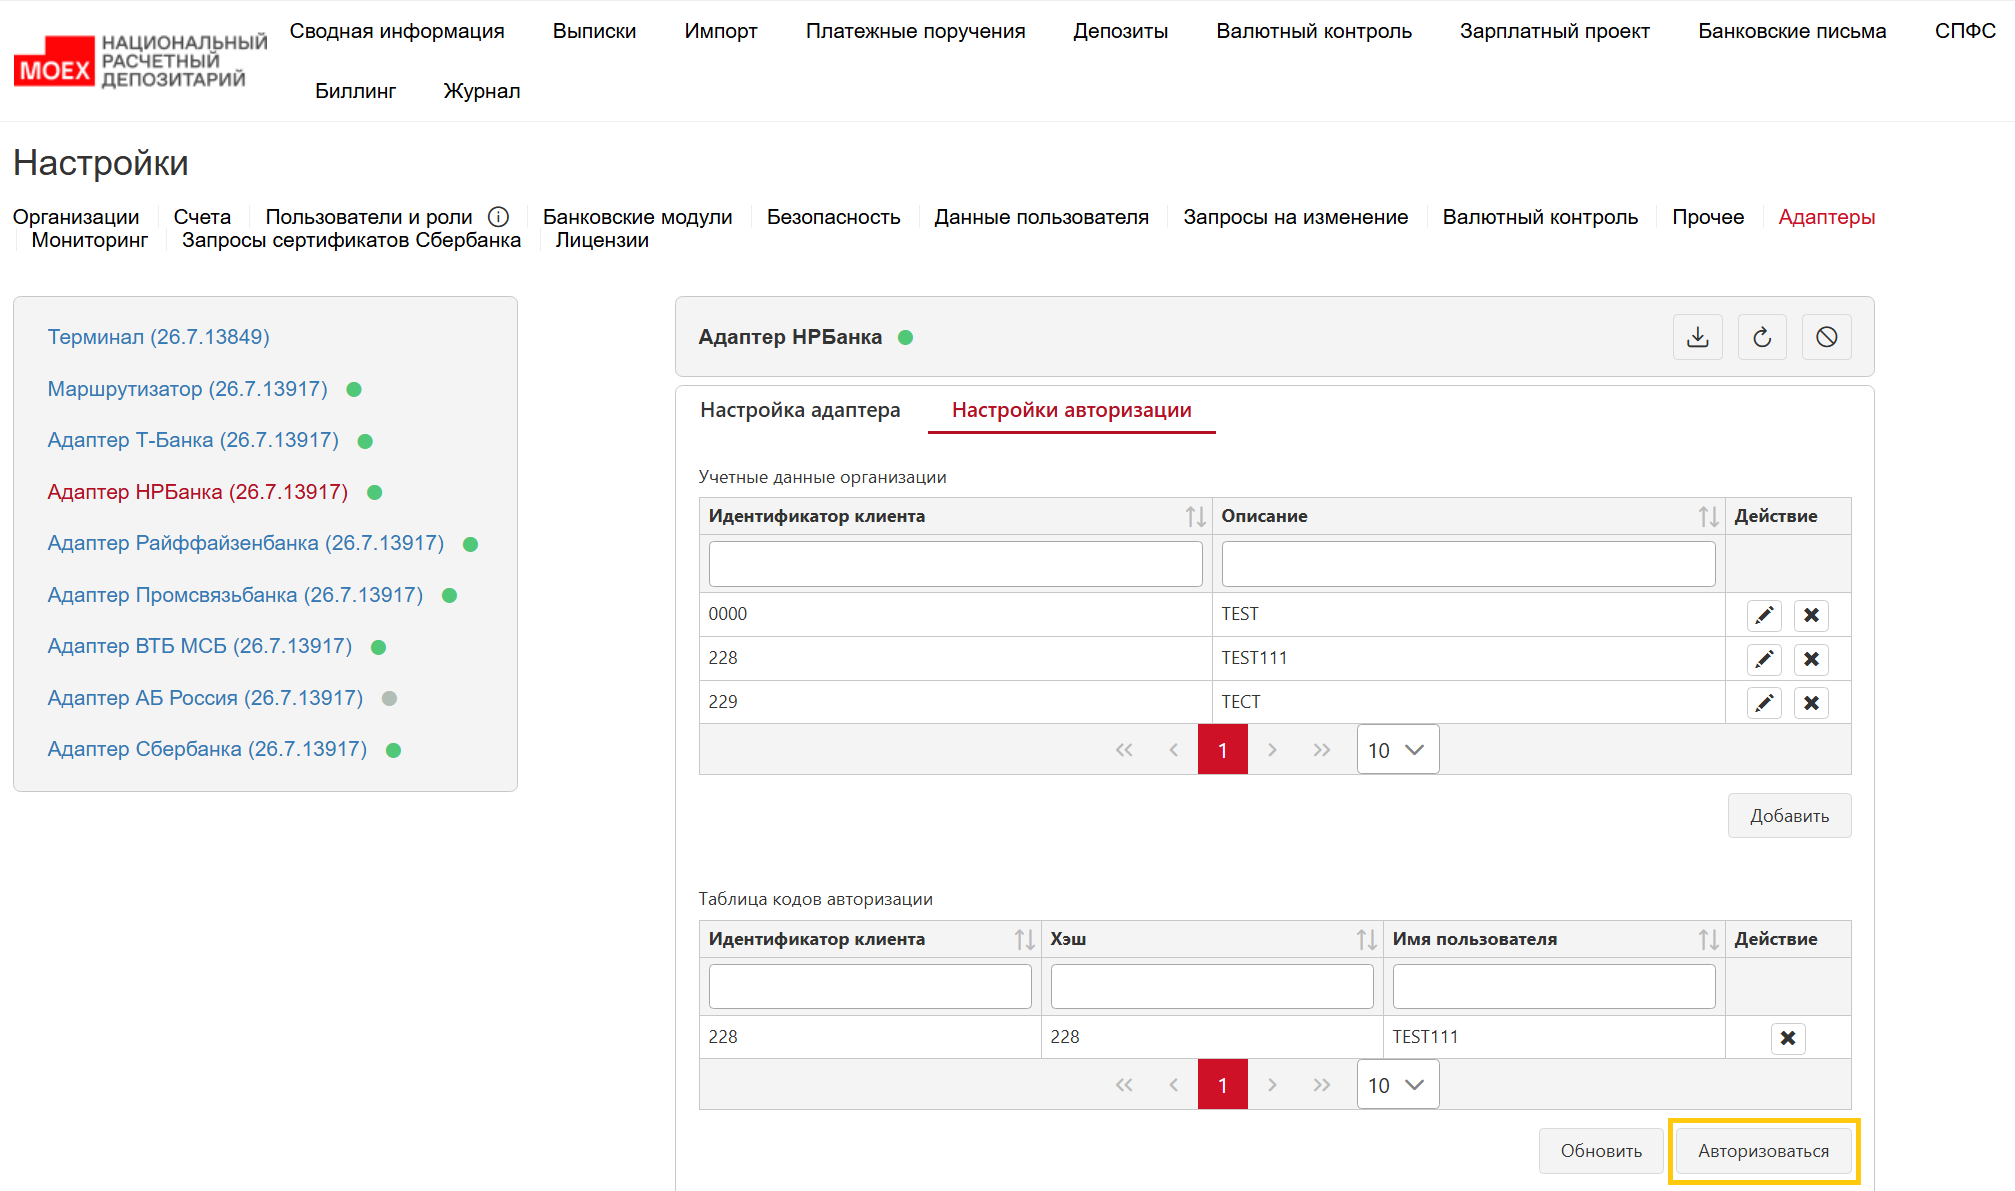Click the Описание filter input field
This screenshot has height=1191, width=2015.
[1468, 564]
